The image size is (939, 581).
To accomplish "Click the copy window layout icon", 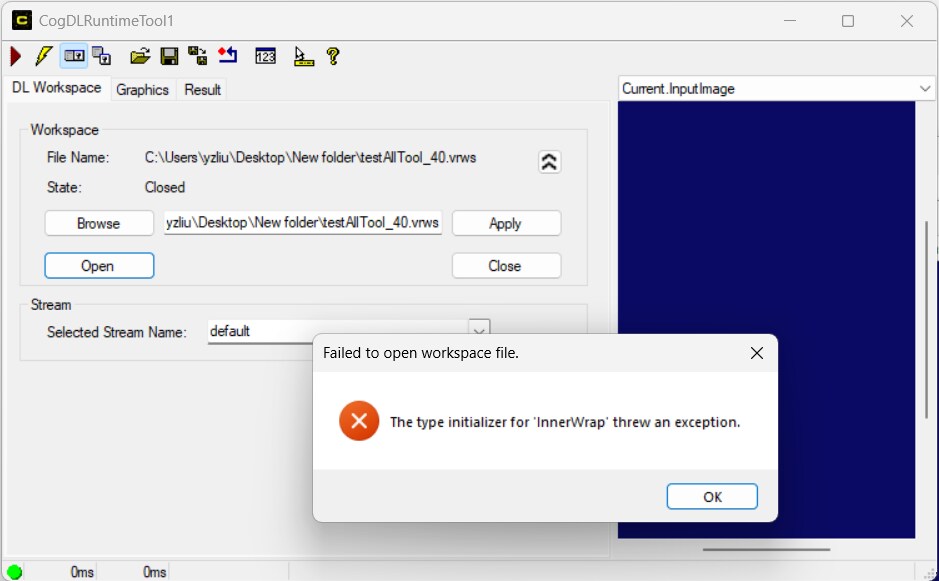I will coord(101,56).
